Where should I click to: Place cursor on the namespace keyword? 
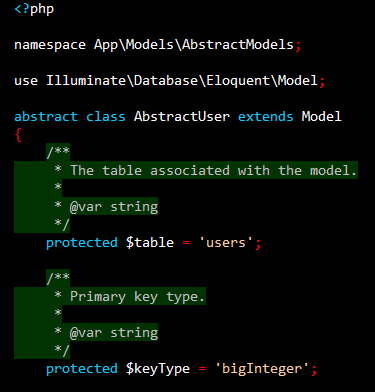(50, 45)
